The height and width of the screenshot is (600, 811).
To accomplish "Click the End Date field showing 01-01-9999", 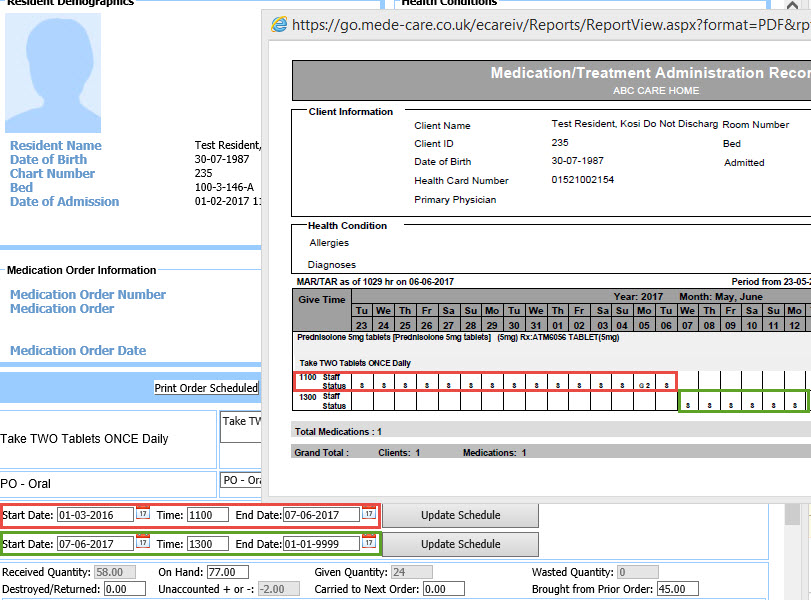I will pyautogui.click(x=320, y=544).
